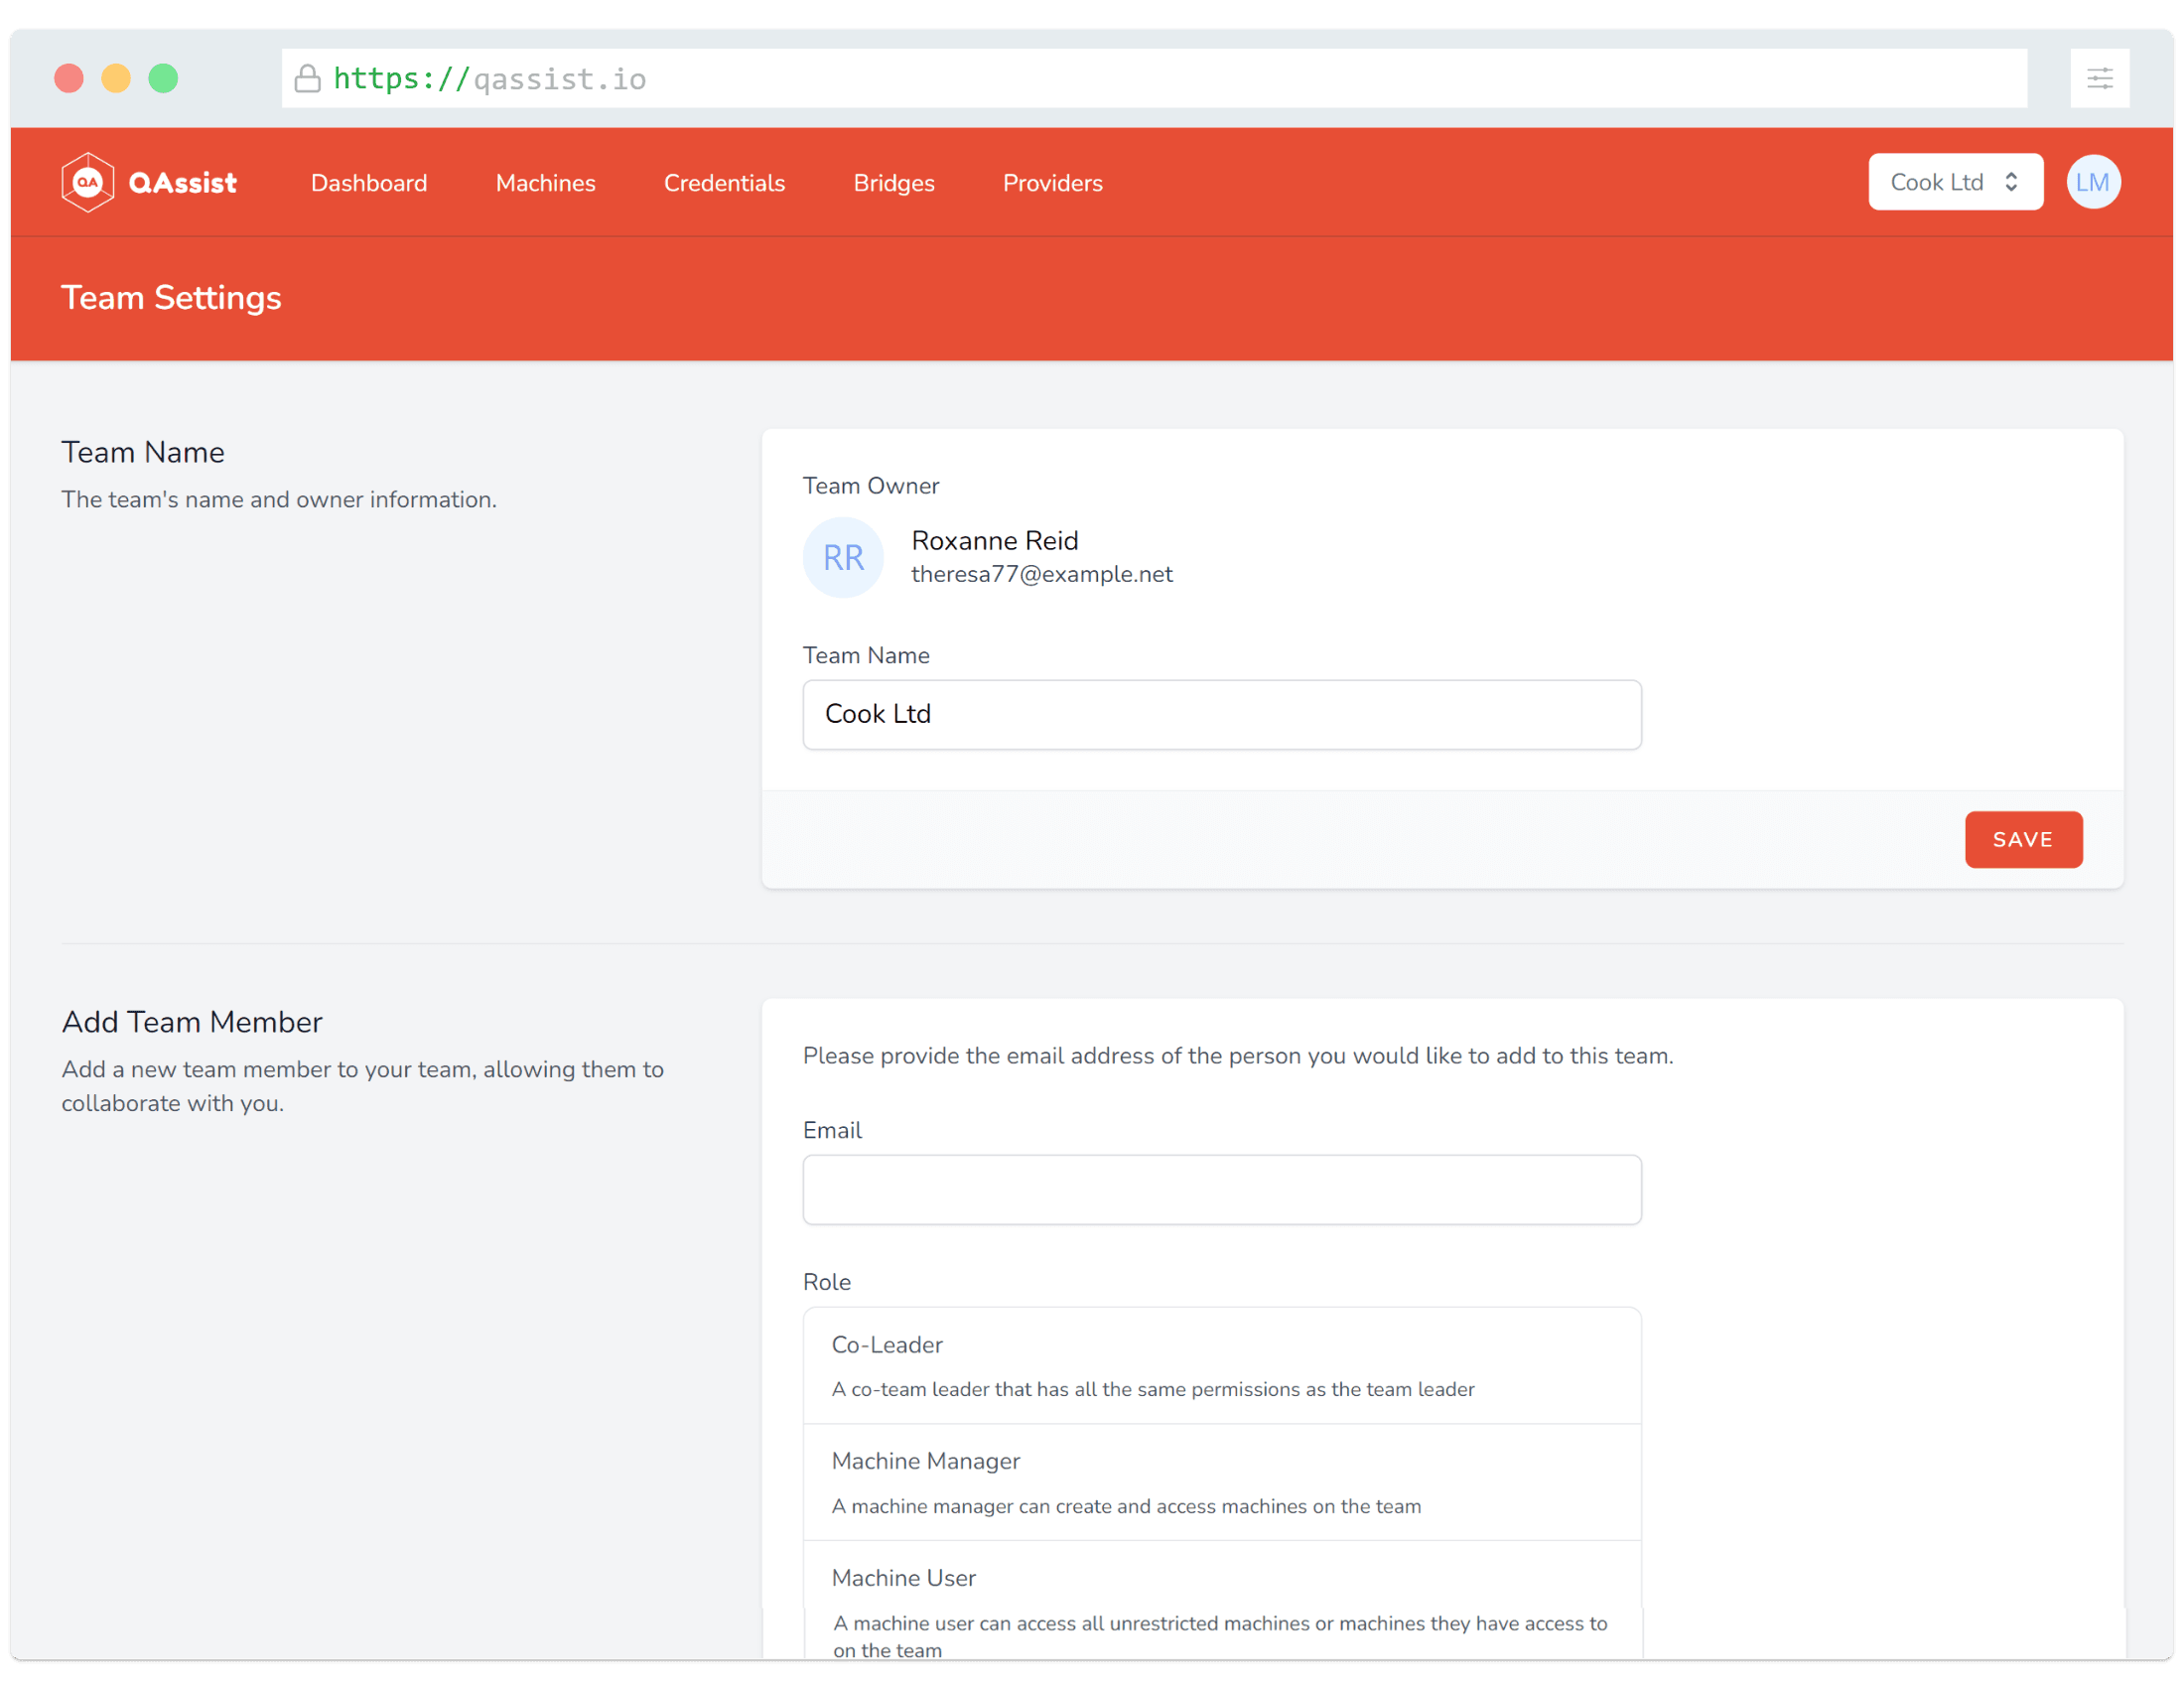
Task: Open the Machines nav item
Action: coord(545,183)
